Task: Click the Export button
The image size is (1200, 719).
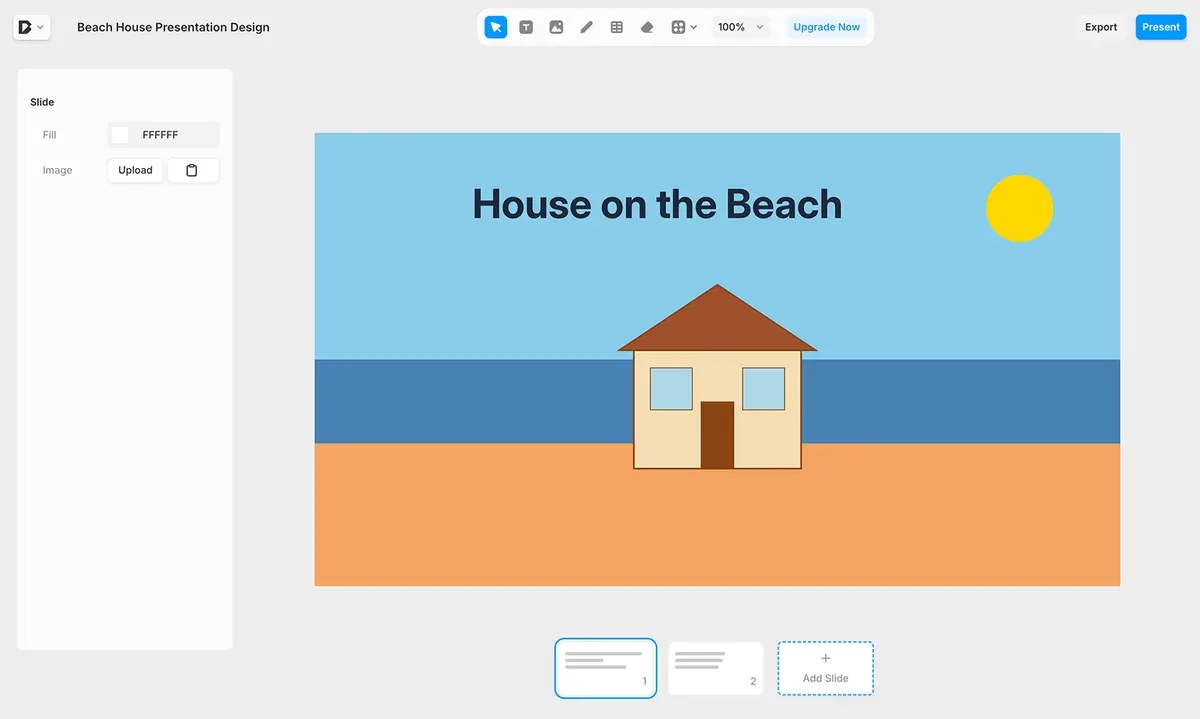Action: [1101, 27]
